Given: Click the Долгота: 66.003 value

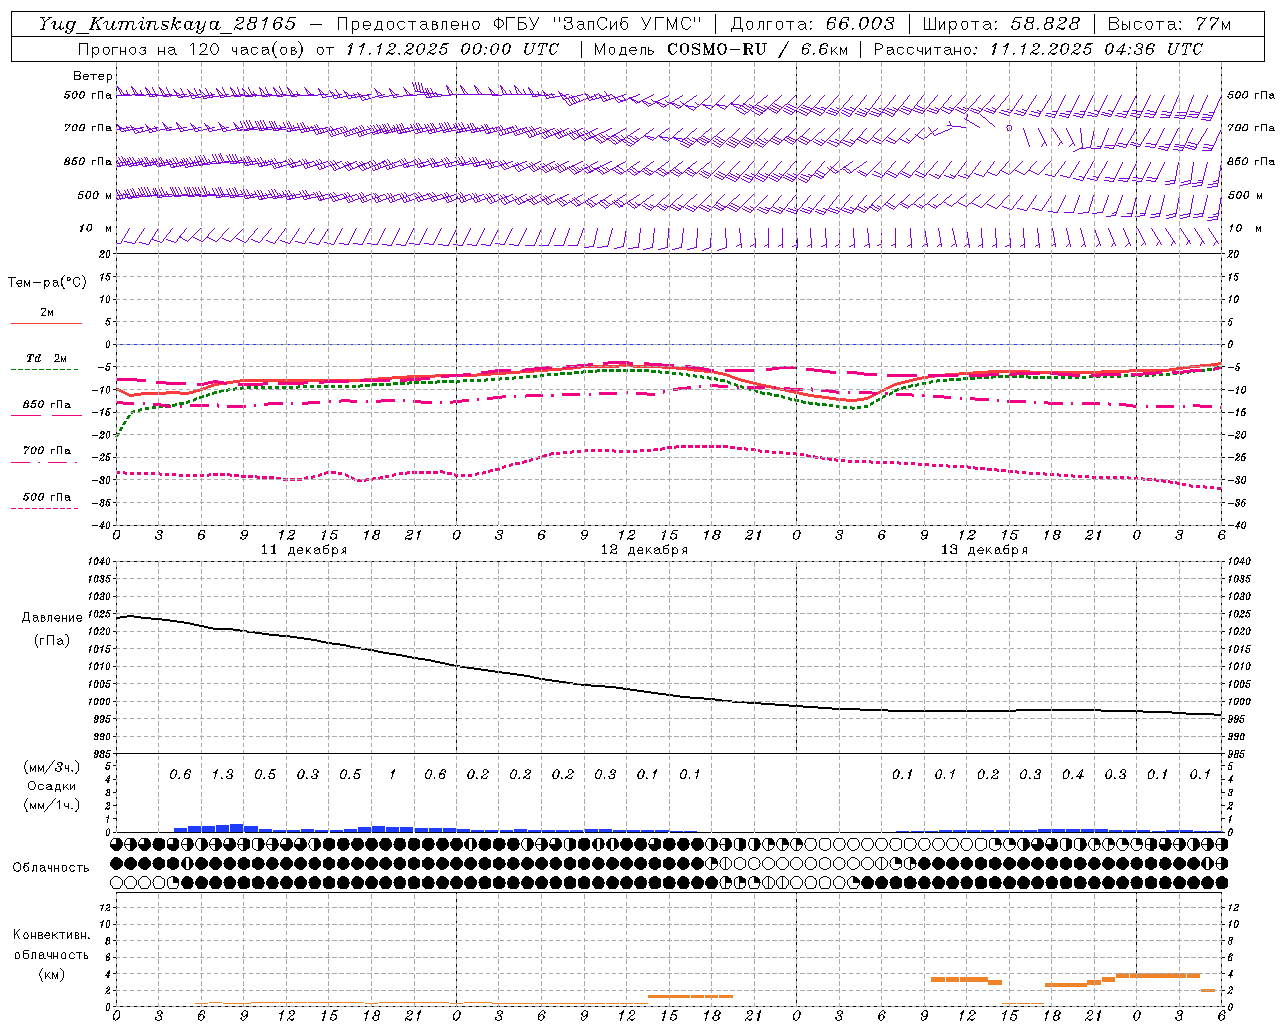Looking at the screenshot, I should [x=813, y=24].
